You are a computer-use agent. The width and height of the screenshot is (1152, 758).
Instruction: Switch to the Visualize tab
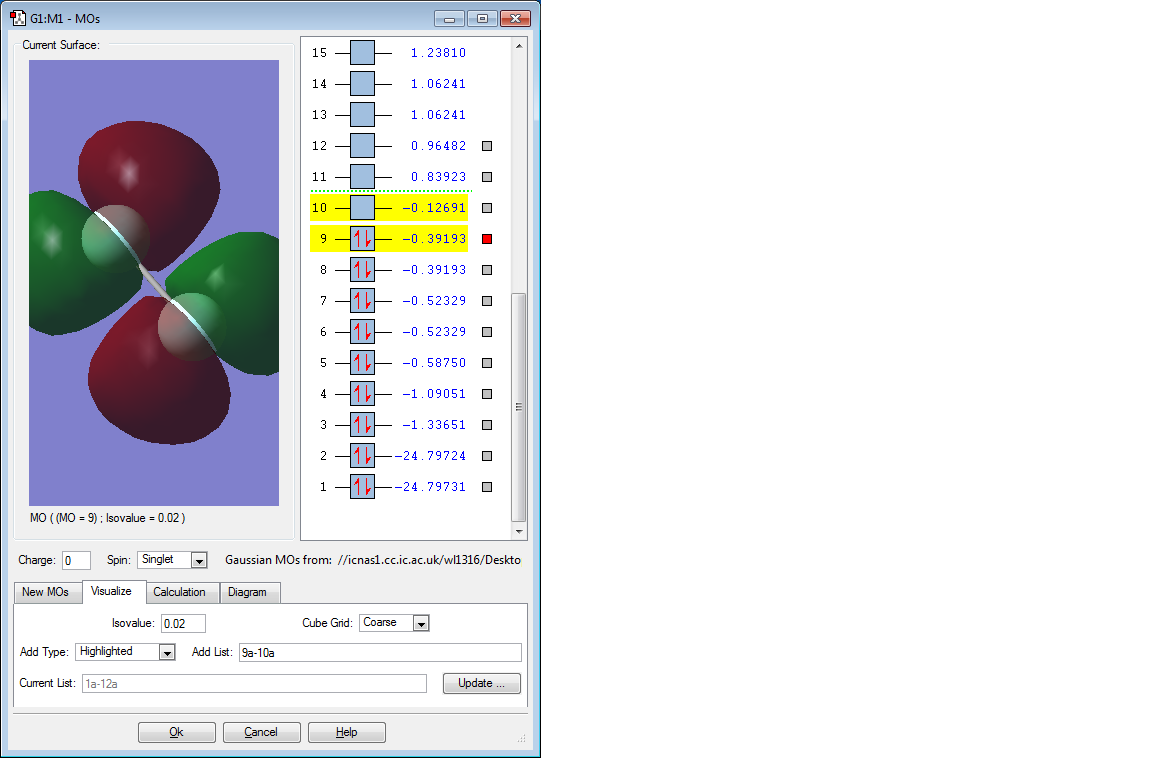[112, 591]
